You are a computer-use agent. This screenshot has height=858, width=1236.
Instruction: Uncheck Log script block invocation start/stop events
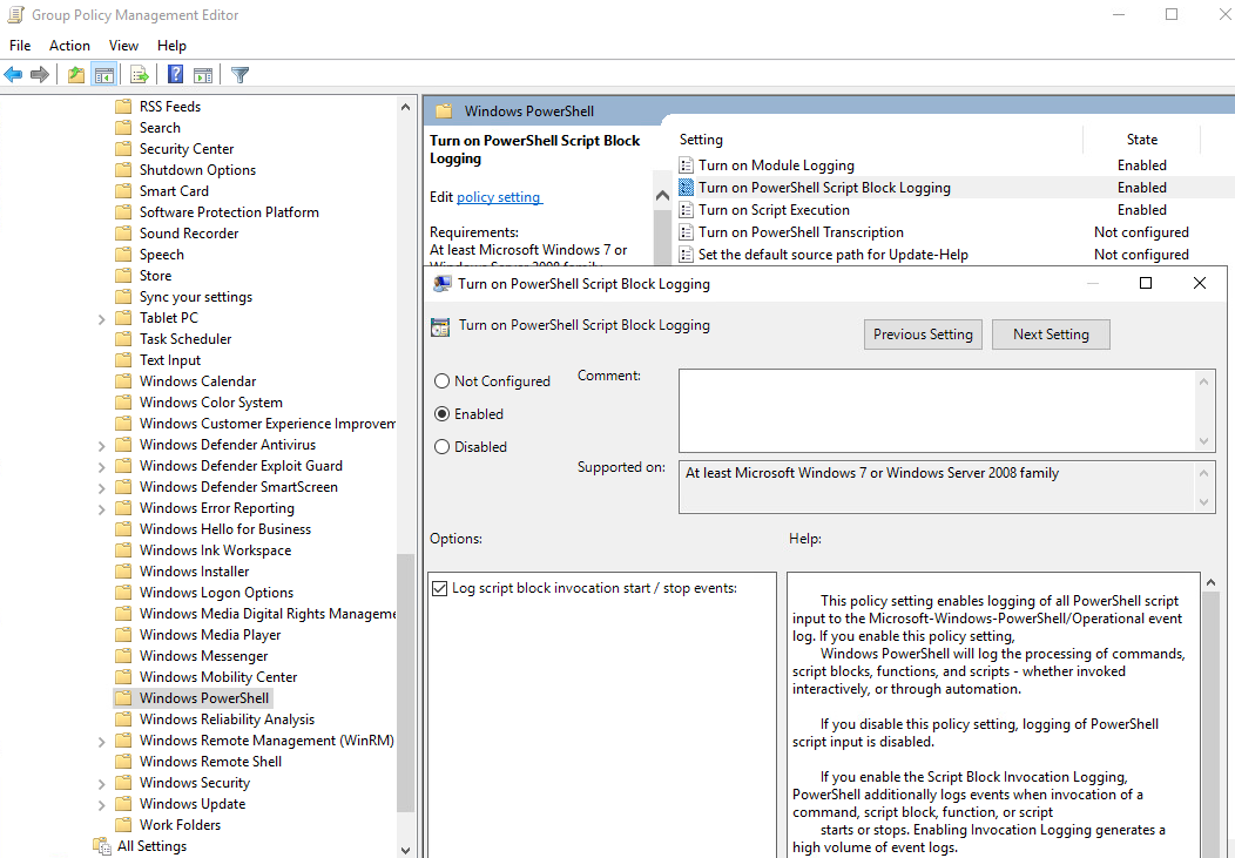click(439, 588)
